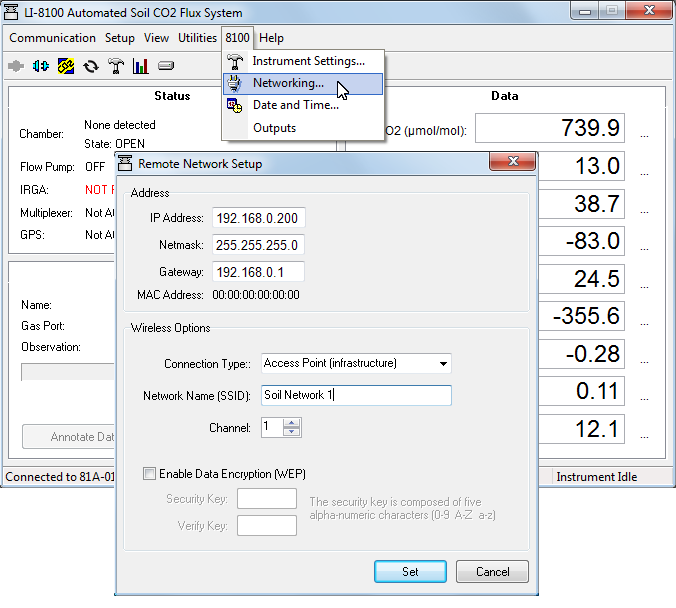Click the LI-8100 title bar application icon
Screen dimensions: 676x608
point(11,12)
